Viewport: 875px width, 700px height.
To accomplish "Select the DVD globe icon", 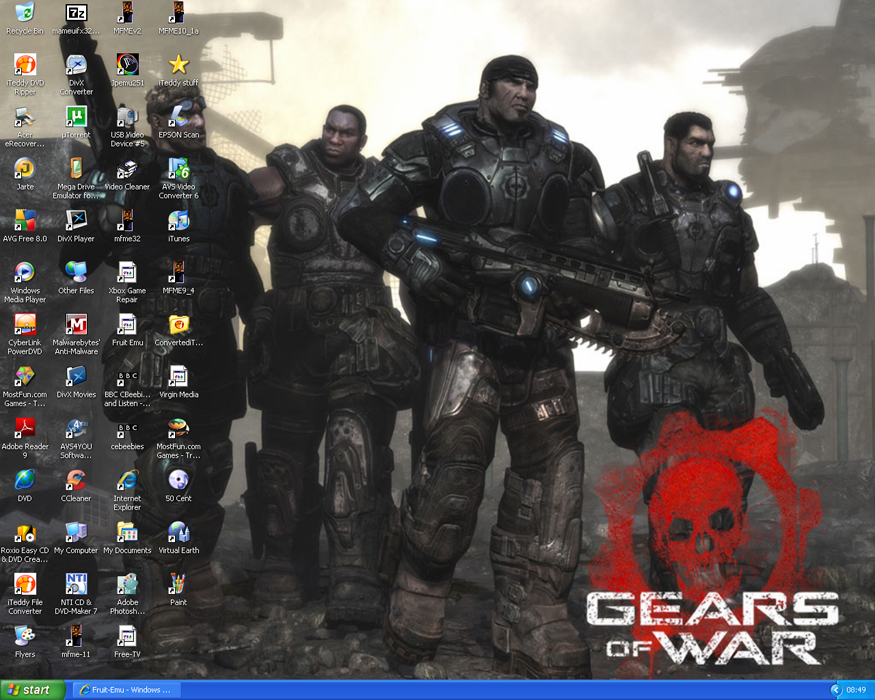I will pos(25,480).
